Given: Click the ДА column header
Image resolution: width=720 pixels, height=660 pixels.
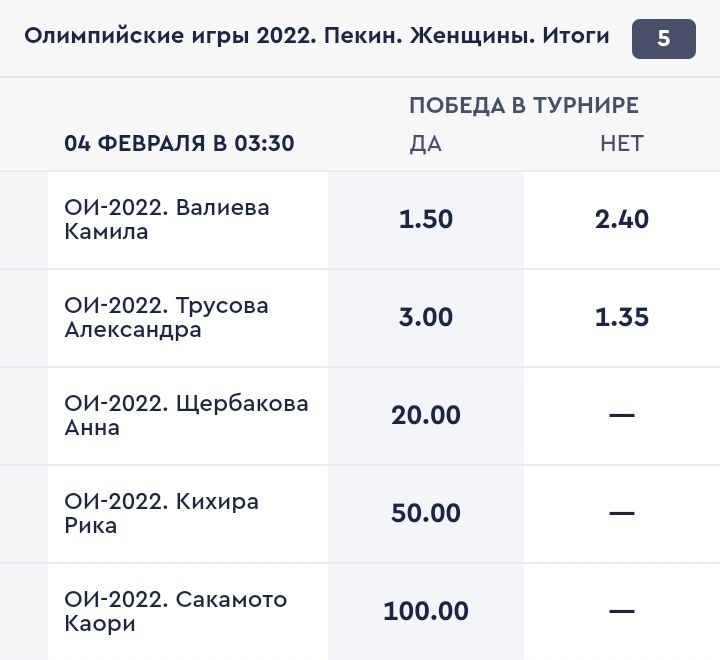Looking at the screenshot, I should coord(425,143).
